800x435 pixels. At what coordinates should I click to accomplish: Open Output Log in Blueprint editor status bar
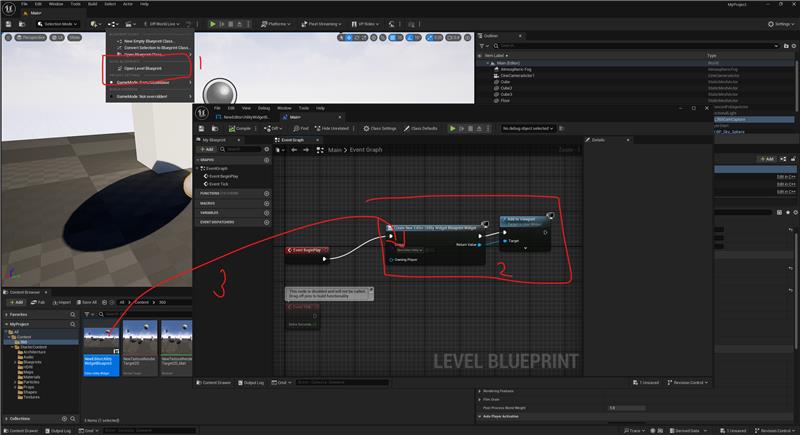(x=251, y=382)
